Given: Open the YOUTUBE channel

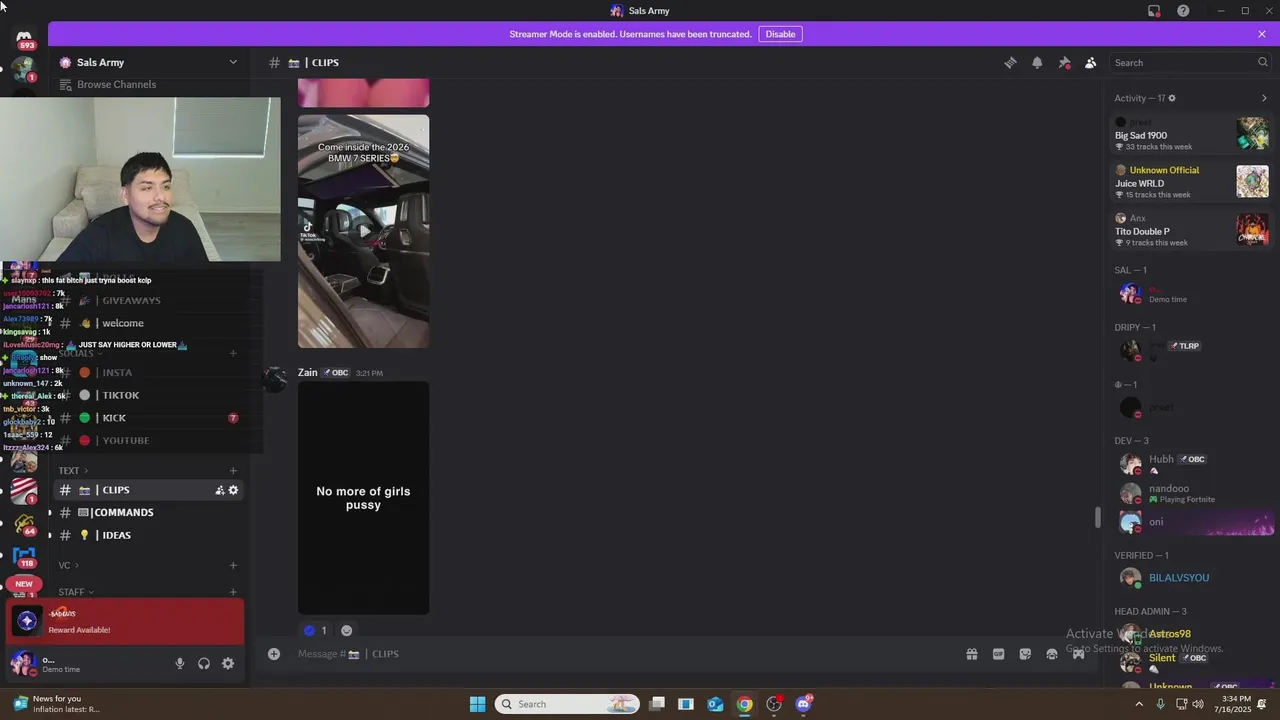Looking at the screenshot, I should pyautogui.click(x=148, y=441).
